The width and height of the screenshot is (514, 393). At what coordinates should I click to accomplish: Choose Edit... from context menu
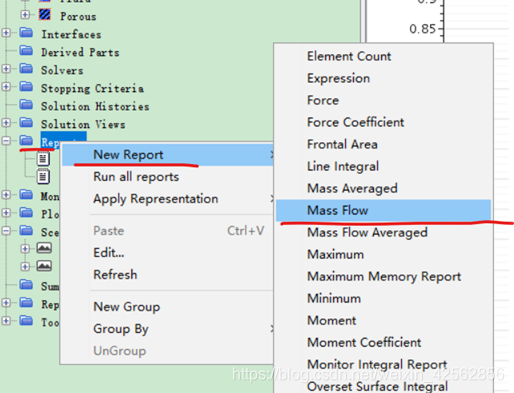(x=168, y=253)
